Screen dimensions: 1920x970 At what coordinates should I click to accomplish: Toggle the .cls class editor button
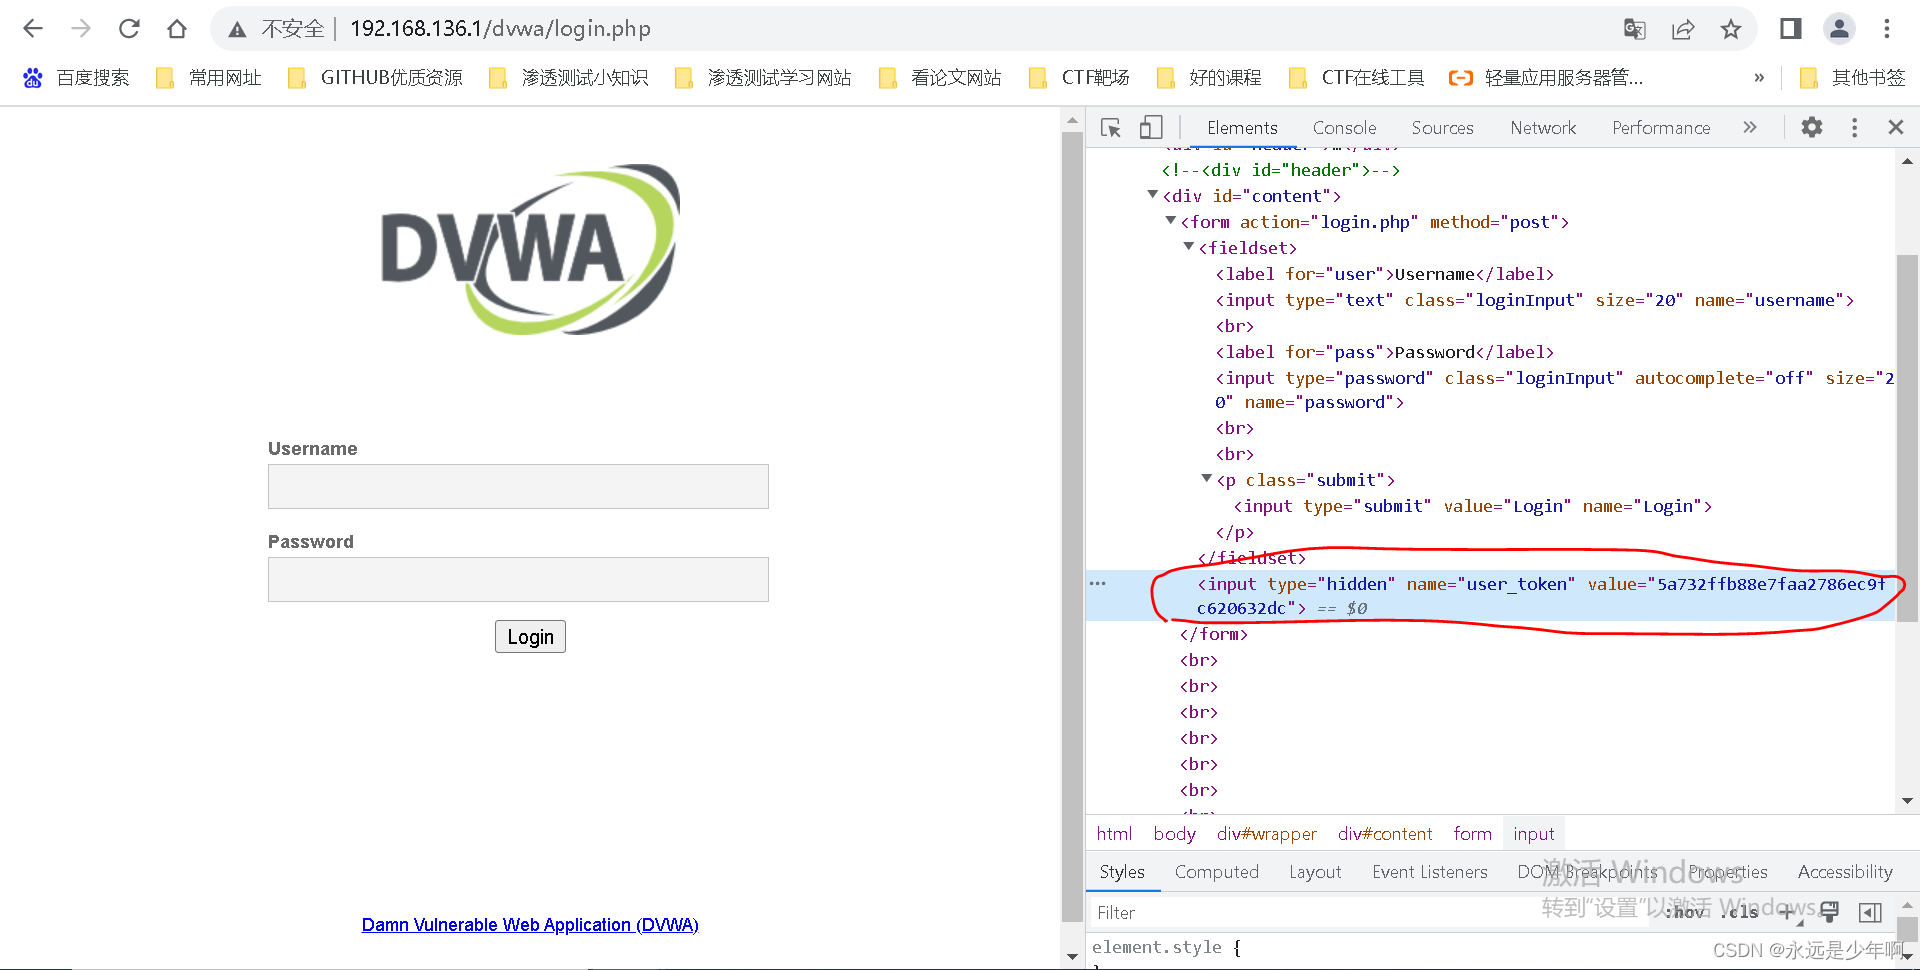[1741, 912]
